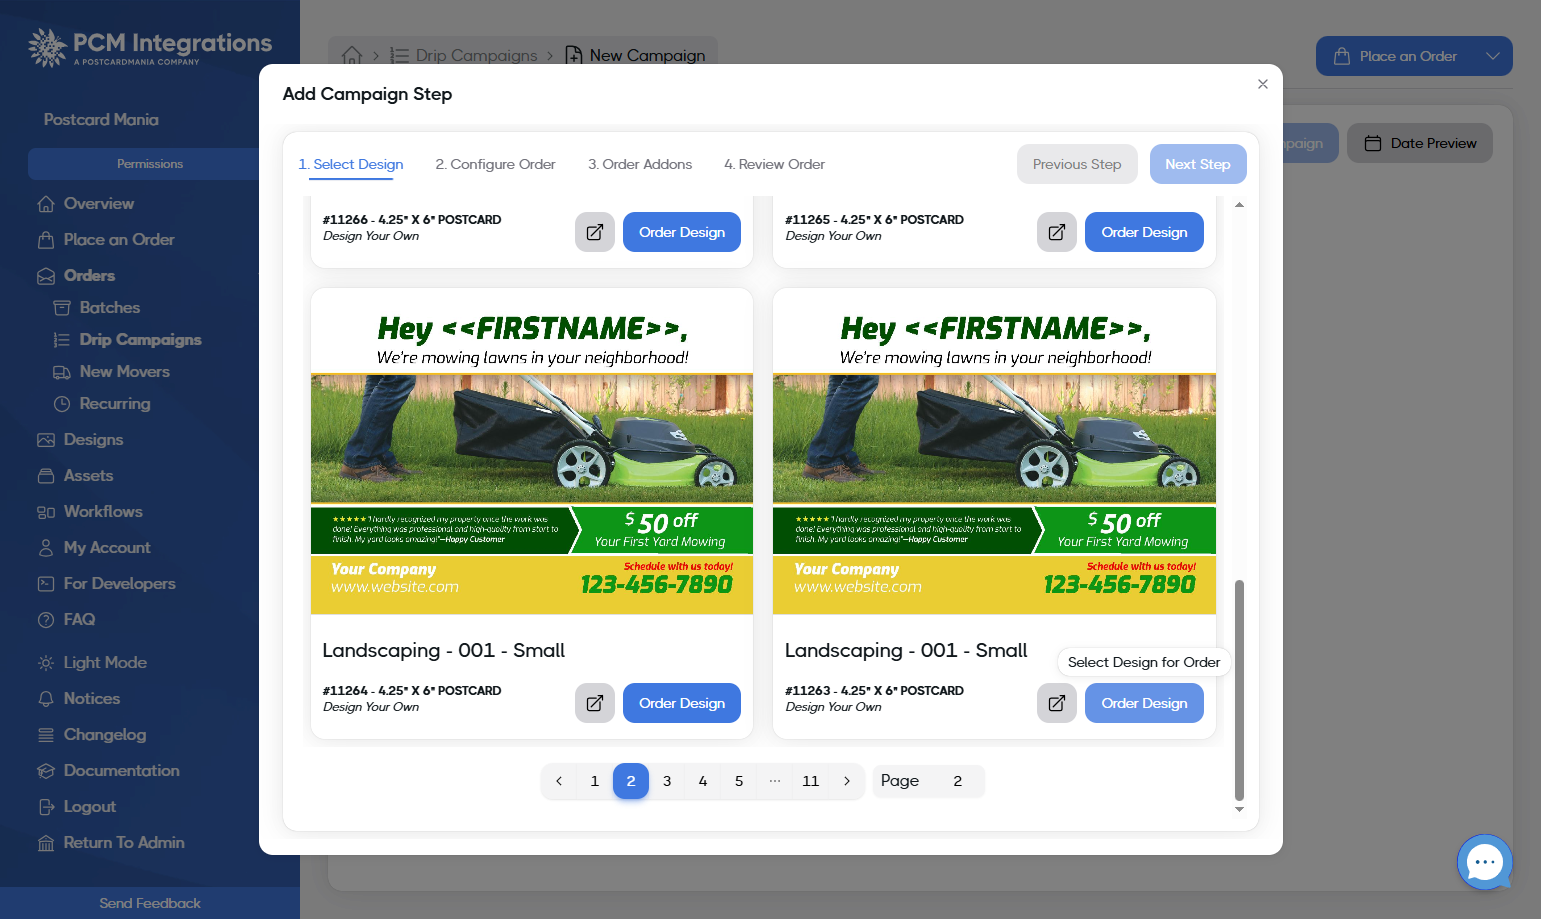This screenshot has width=1541, height=919.
Task: Switch to Select Design step tab
Action: tap(351, 164)
